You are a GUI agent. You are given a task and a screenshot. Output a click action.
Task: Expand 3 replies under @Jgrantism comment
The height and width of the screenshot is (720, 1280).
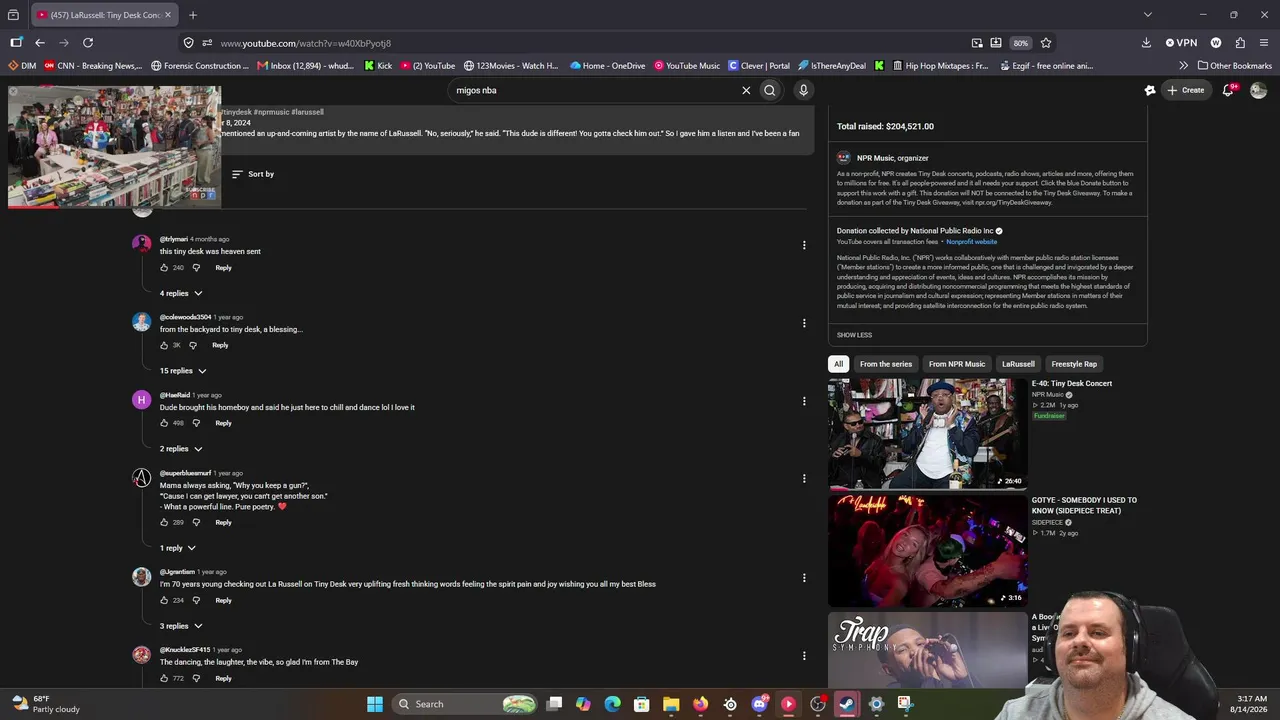[181, 626]
